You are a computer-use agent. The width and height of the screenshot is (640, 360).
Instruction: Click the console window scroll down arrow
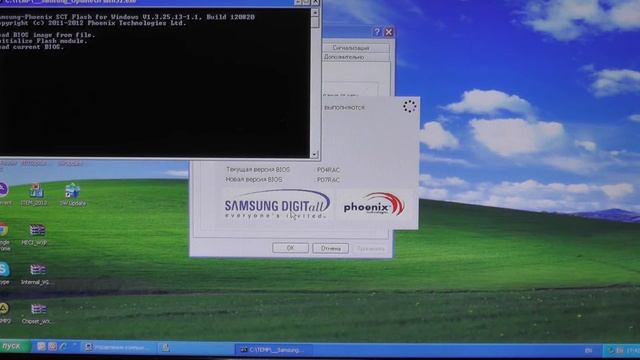pyautogui.click(x=315, y=154)
